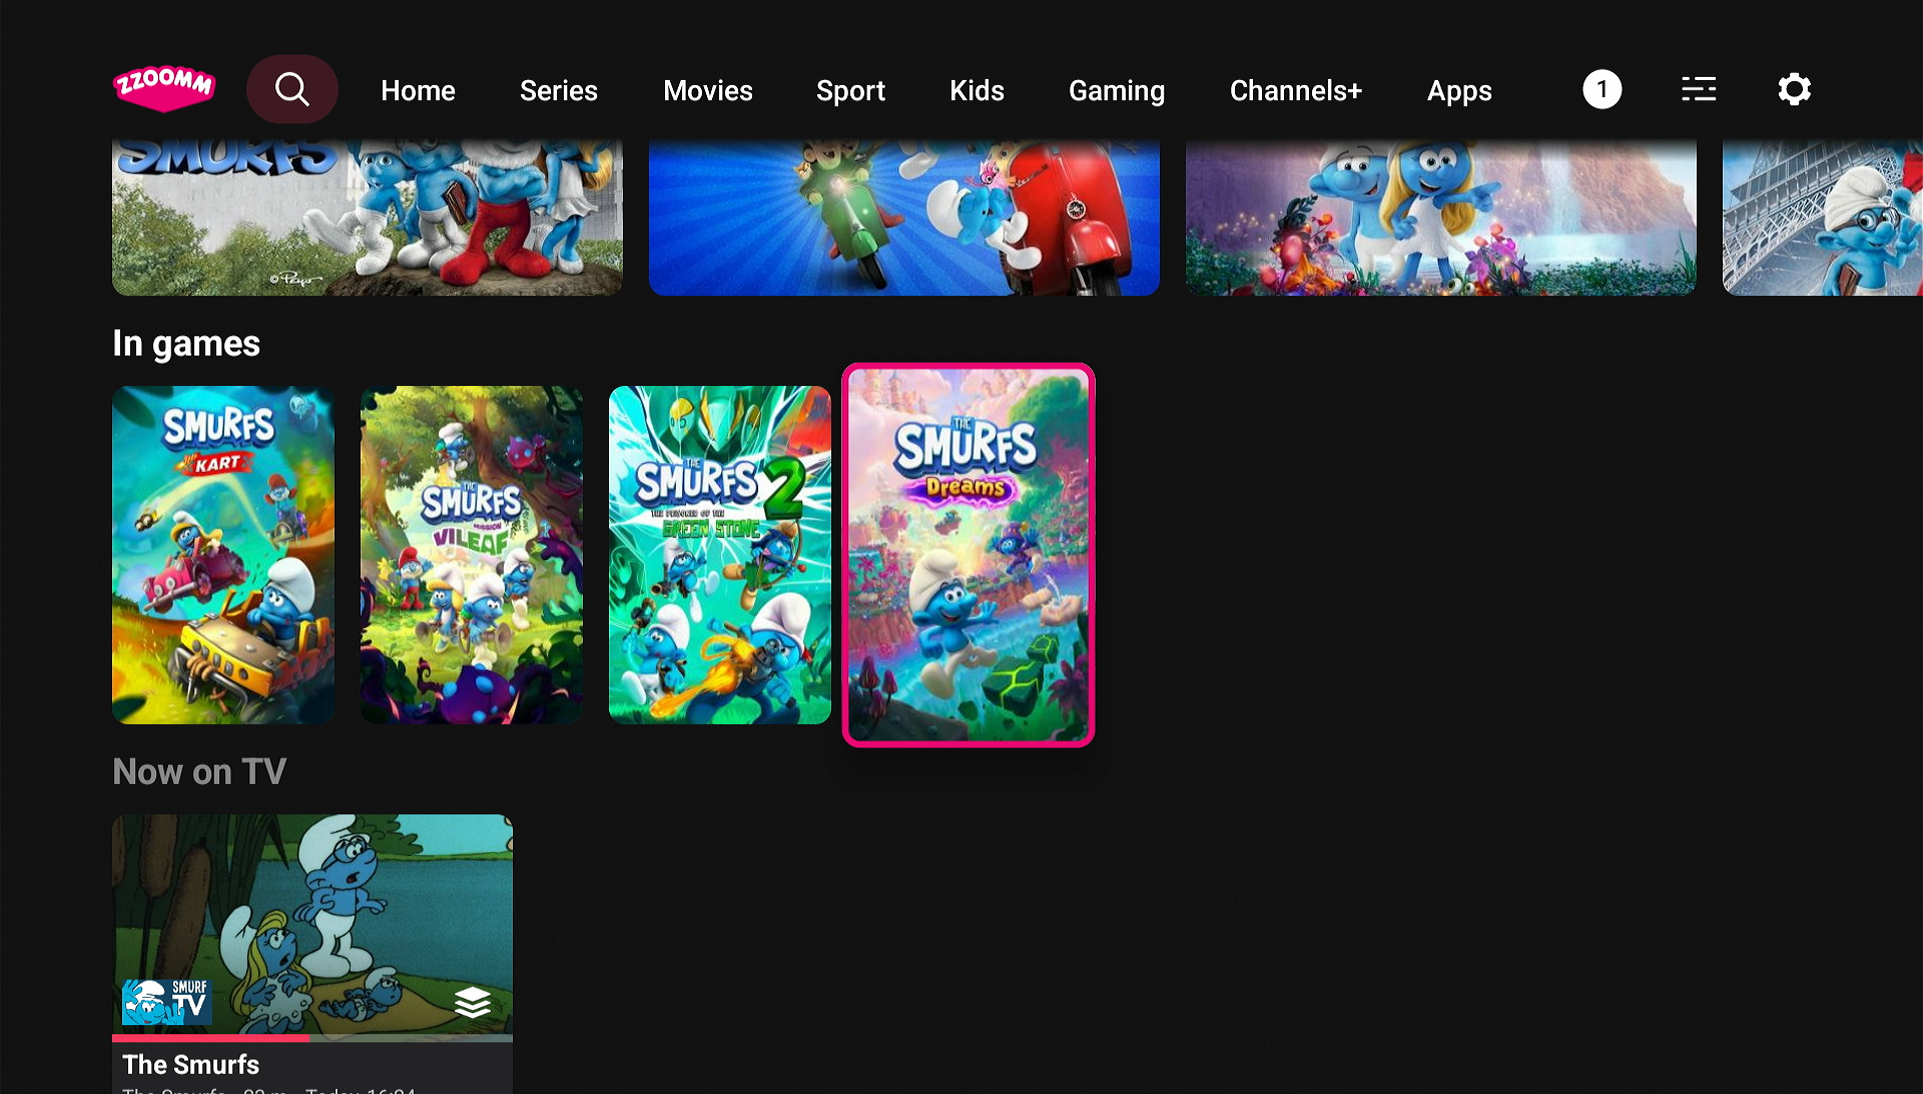Click the stacked layers icon on The Smurfs tile
The image size is (1923, 1094).
coord(472,1002)
